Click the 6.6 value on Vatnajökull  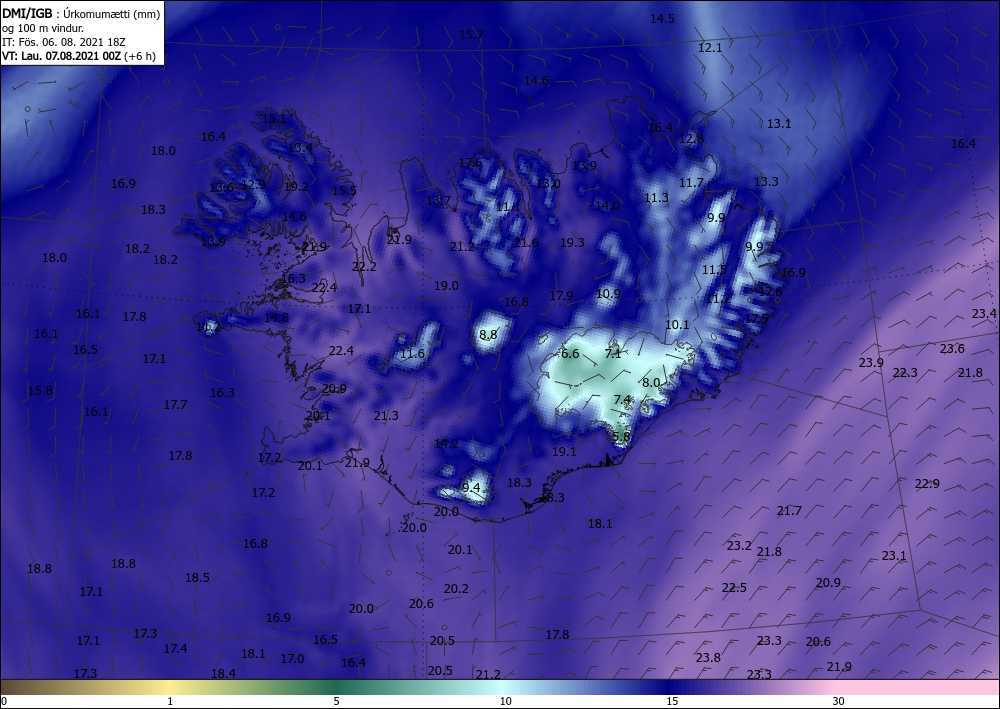[570, 353]
